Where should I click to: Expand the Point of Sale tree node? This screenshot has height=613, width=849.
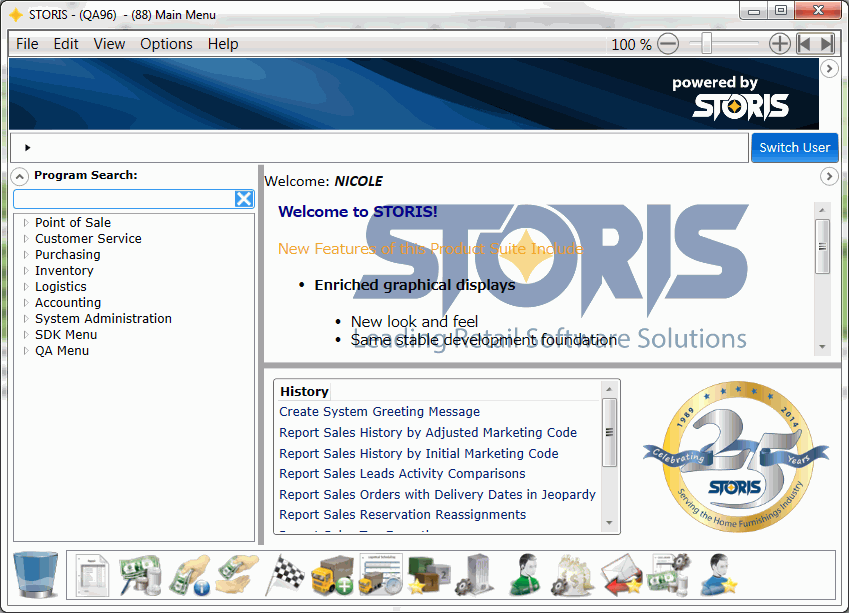tap(26, 223)
